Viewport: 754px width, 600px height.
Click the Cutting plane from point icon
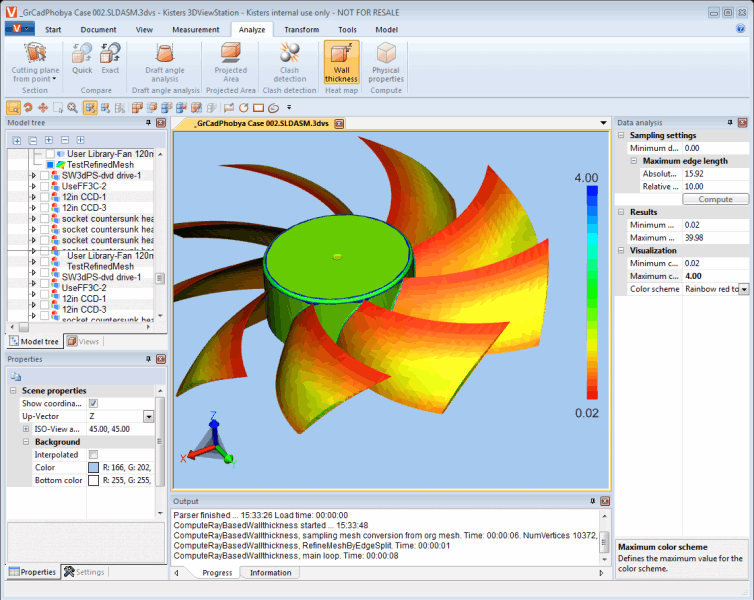click(35, 53)
